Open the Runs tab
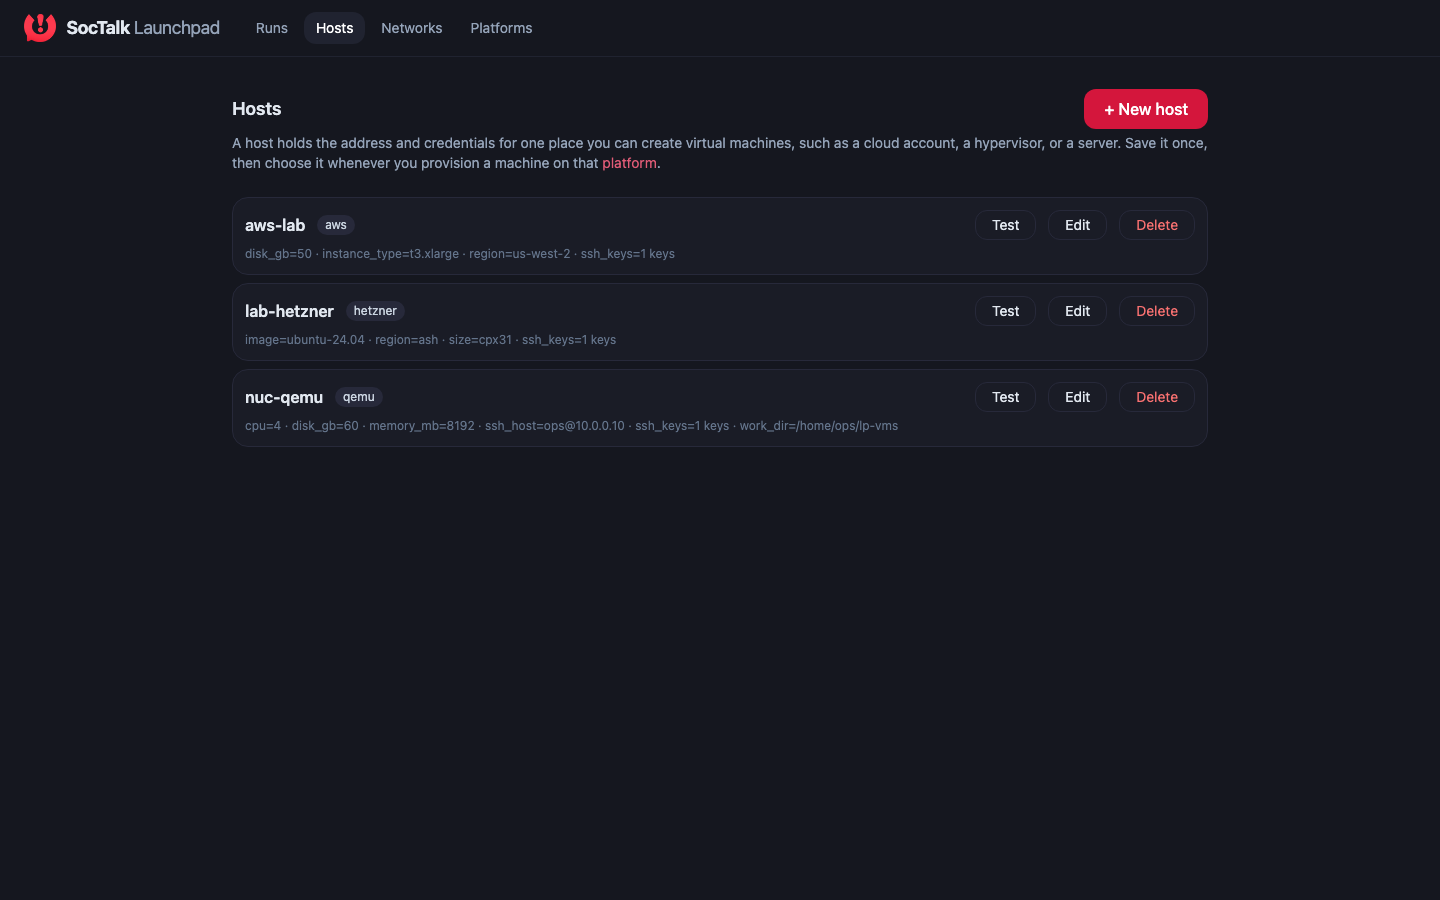The width and height of the screenshot is (1440, 900). click(x=272, y=28)
